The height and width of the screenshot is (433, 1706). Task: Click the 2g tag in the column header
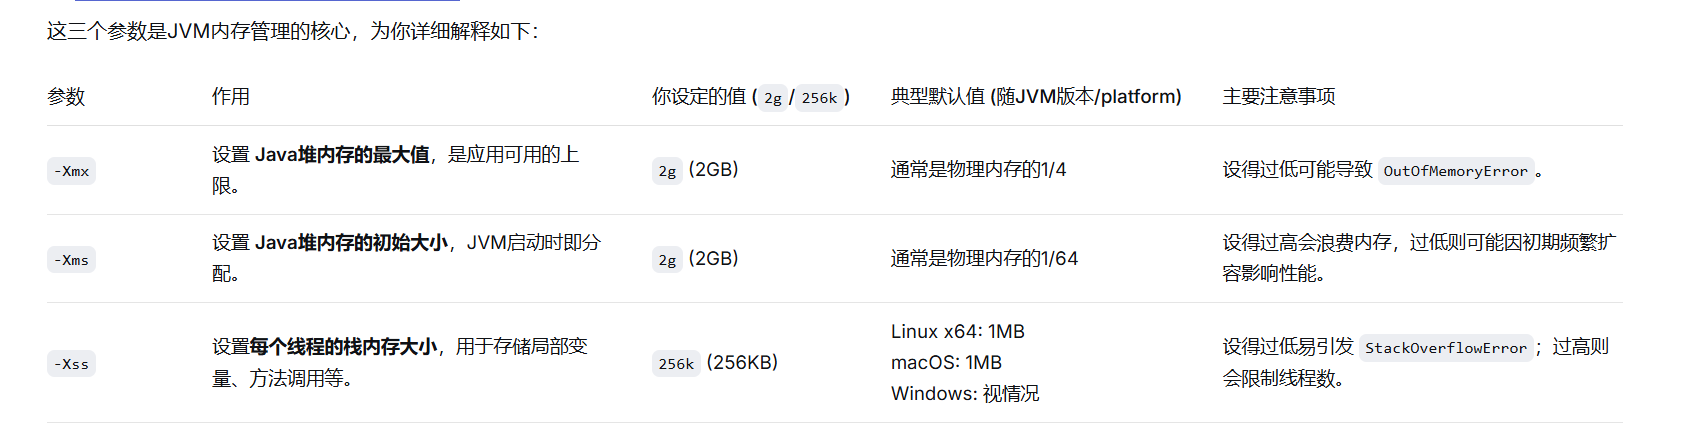[773, 98]
